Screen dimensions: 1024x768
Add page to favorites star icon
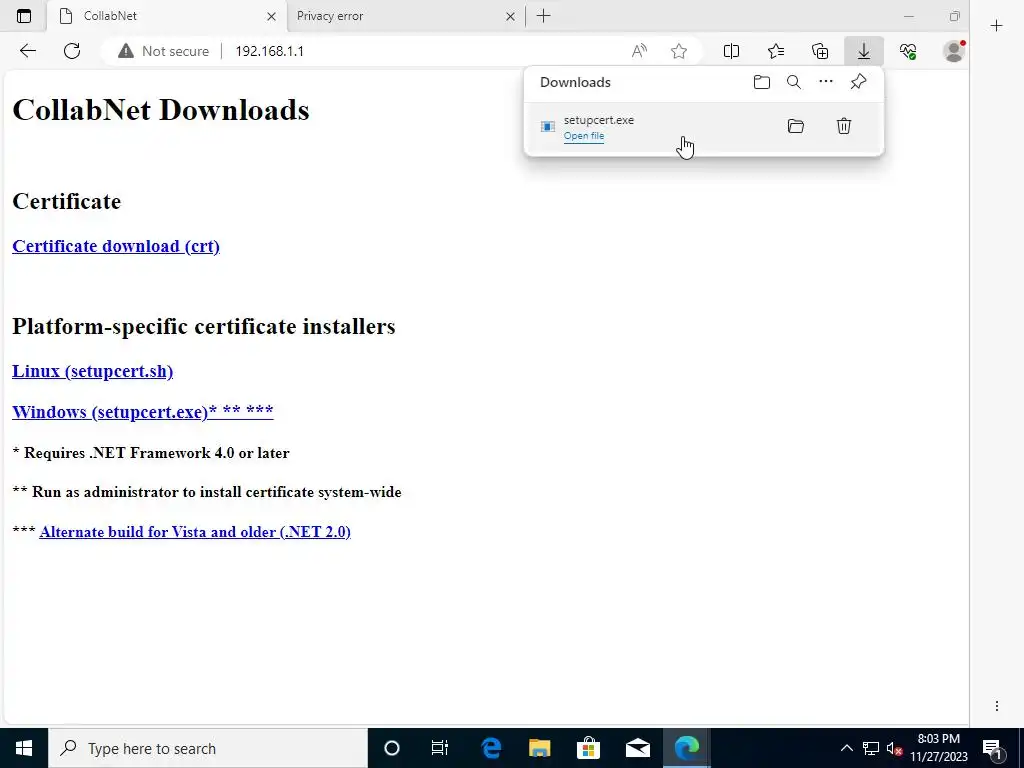[x=679, y=51]
